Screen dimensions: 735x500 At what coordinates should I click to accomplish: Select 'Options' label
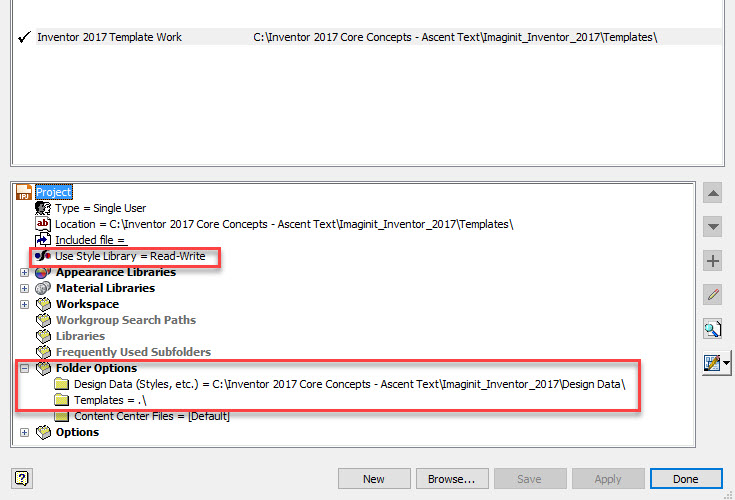point(77,432)
